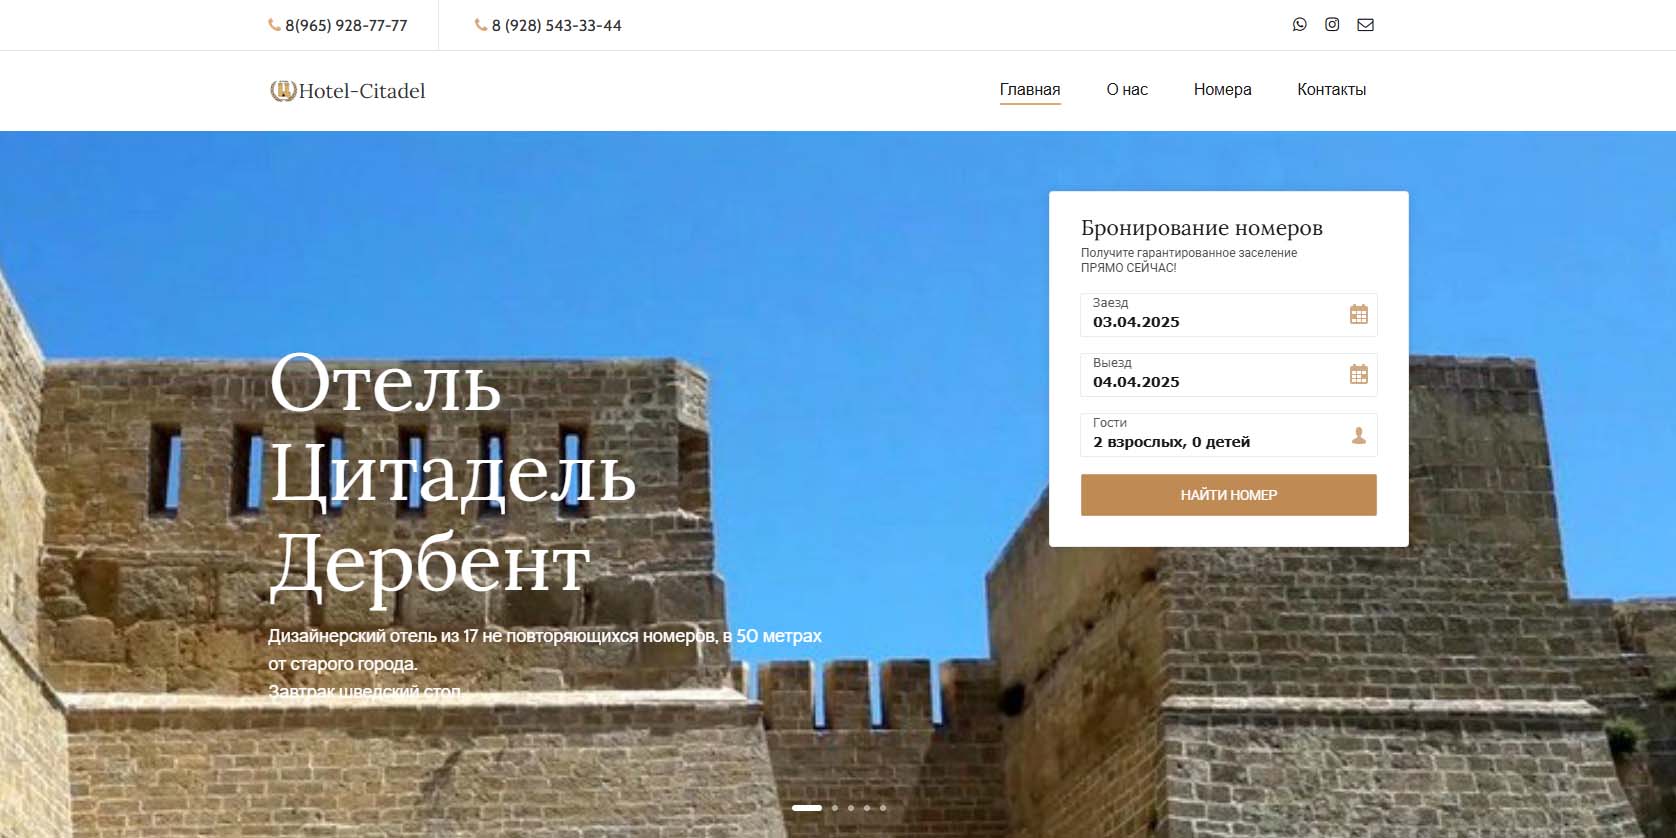Call the 8(965) 928-77-77 phone number

click(x=345, y=26)
